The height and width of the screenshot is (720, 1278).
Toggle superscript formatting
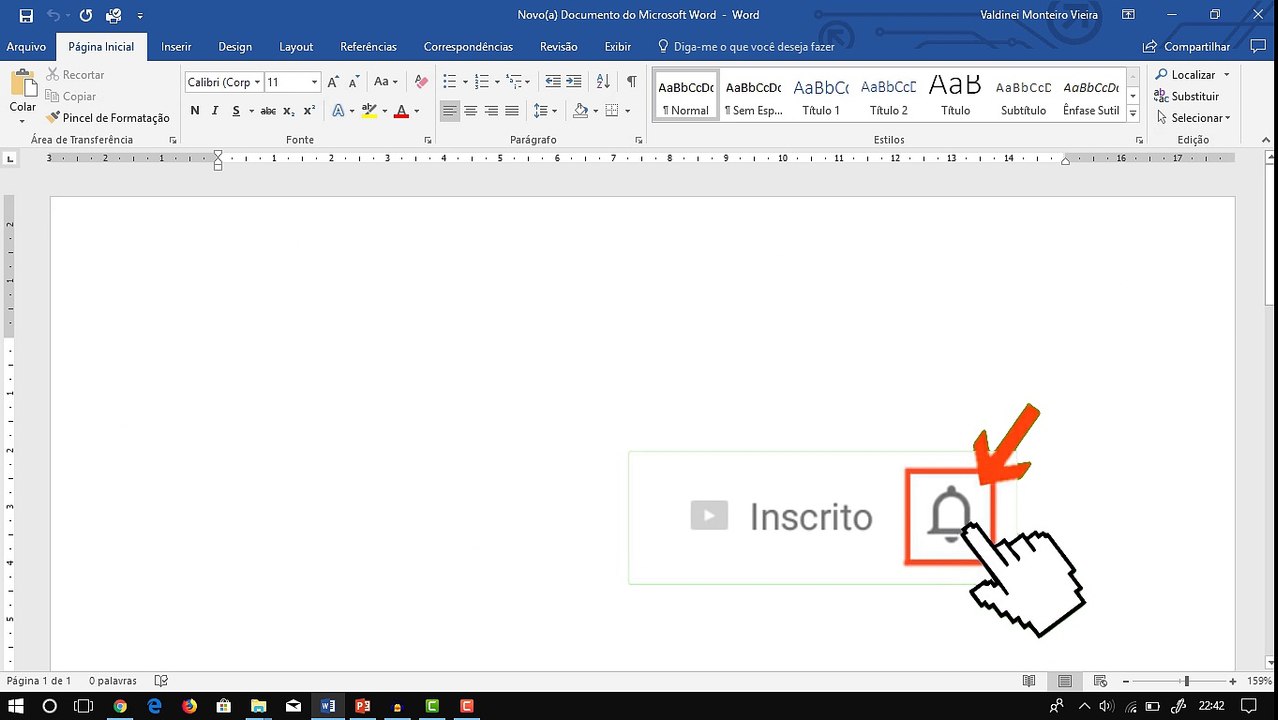click(309, 111)
